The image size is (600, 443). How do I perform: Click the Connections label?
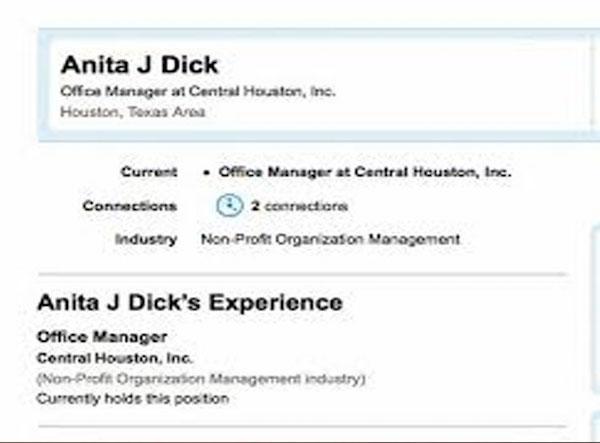click(130, 206)
